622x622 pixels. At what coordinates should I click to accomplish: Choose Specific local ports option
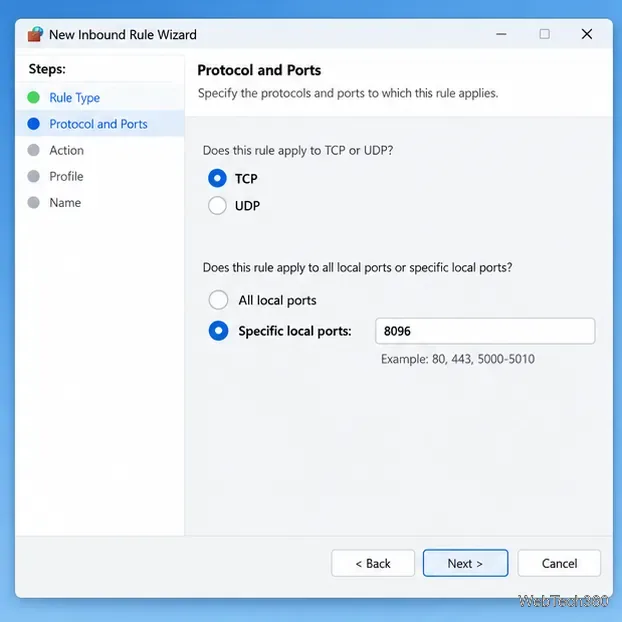click(x=218, y=331)
